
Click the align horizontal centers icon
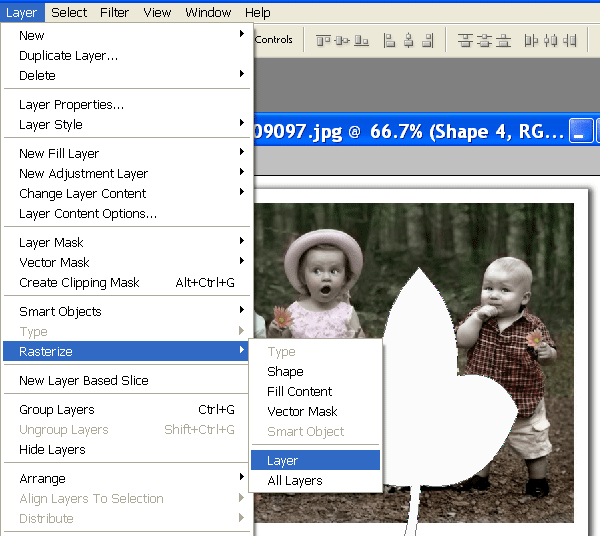pyautogui.click(x=409, y=40)
